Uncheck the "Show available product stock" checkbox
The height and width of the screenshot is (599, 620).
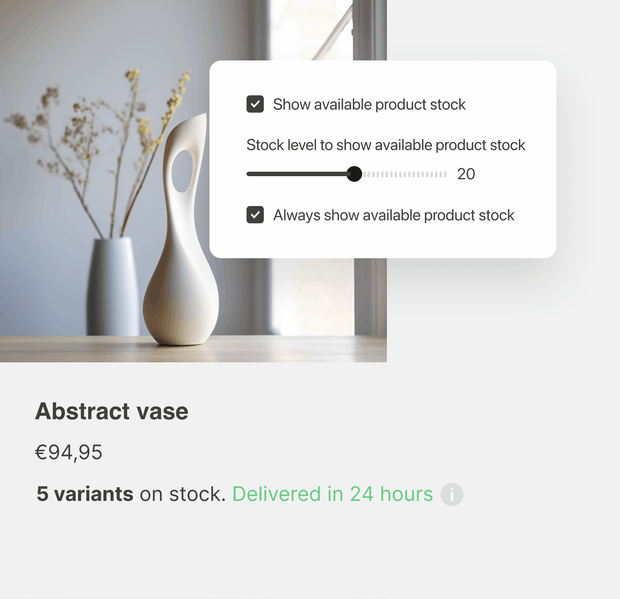pyautogui.click(x=255, y=104)
